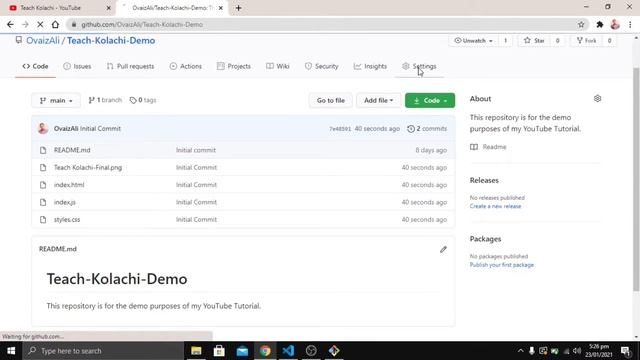This screenshot has height=360, width=640.
Task: Click the taskbar clock and date
Action: coord(598,351)
